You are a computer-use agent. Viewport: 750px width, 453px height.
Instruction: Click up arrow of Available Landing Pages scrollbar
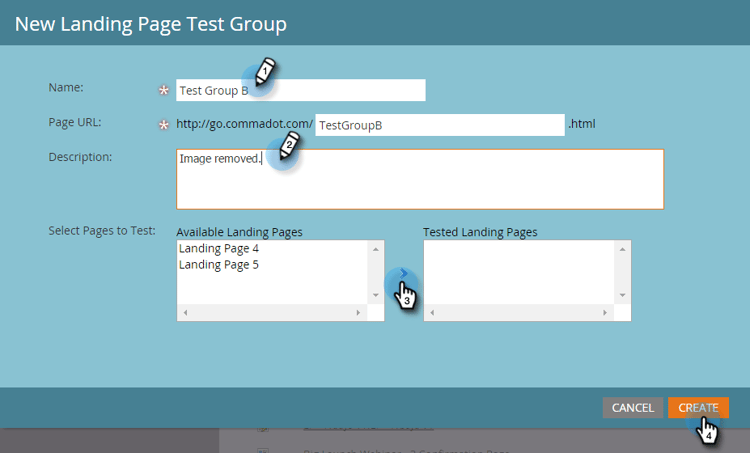375,249
